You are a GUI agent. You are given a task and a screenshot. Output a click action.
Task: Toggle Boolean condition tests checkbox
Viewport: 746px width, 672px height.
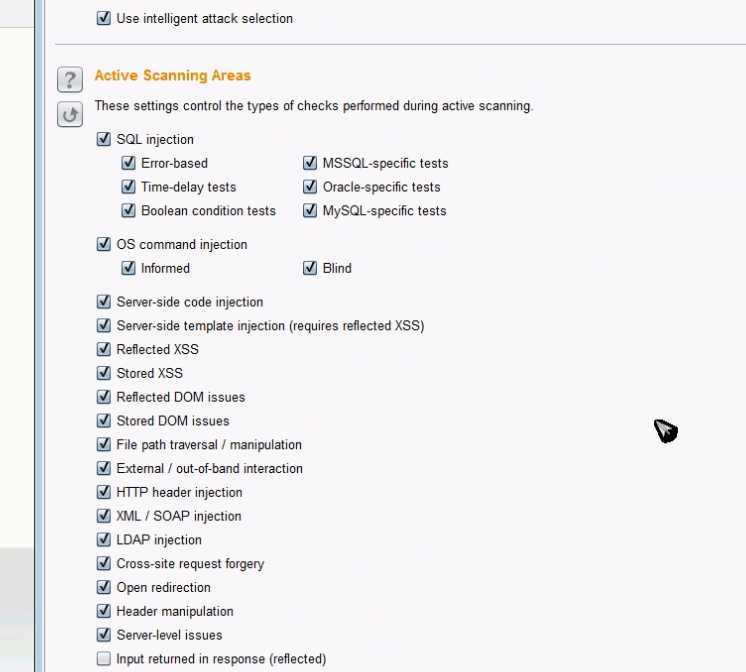click(128, 210)
